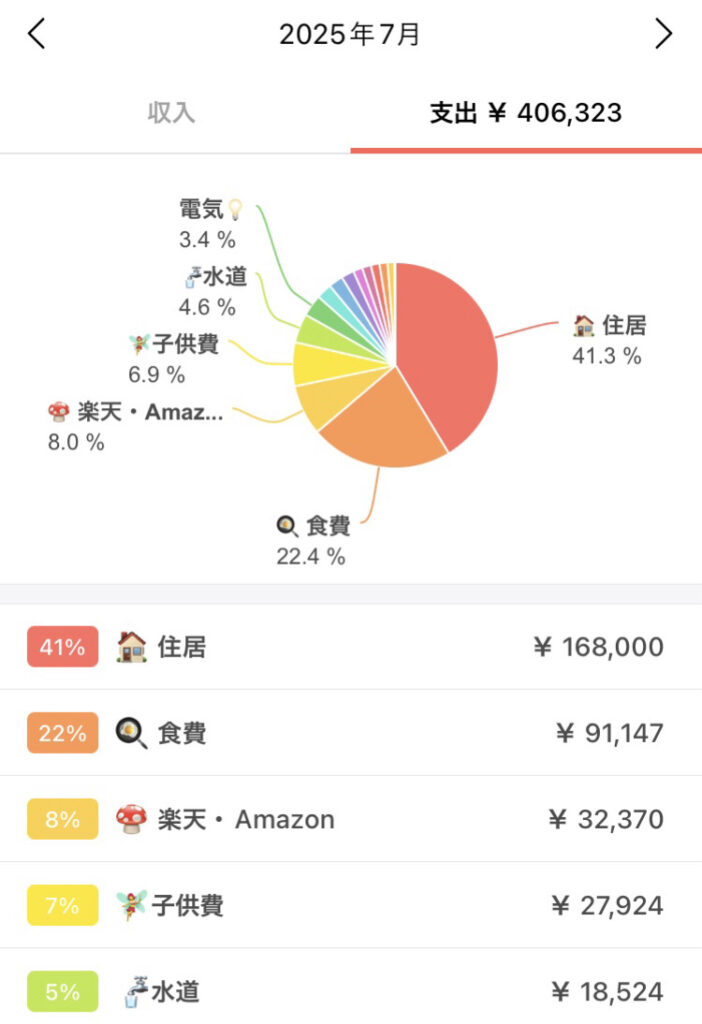This screenshot has width=702, height=1024.
Task: Tap the fairy icon in 子供費 row
Action: [131, 905]
